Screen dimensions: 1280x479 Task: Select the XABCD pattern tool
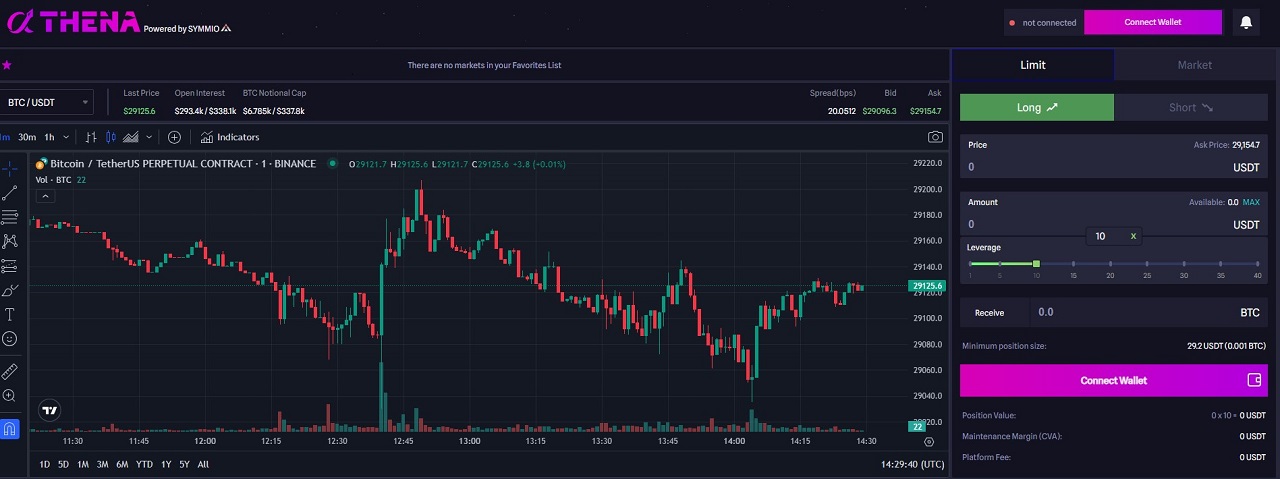[9, 241]
